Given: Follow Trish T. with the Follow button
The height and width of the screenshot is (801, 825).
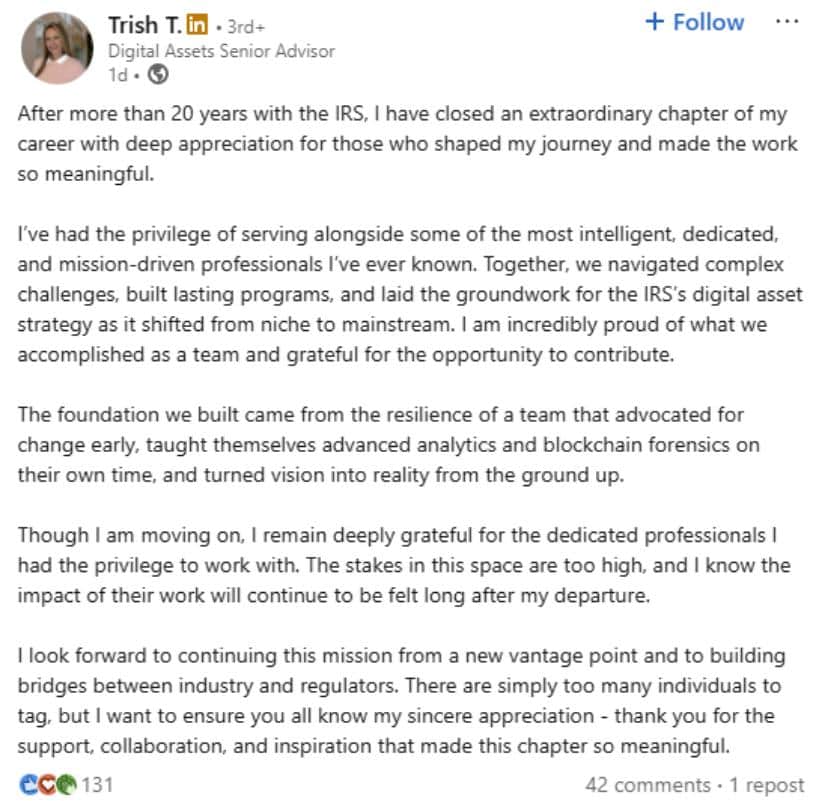Looking at the screenshot, I should click(x=695, y=22).
